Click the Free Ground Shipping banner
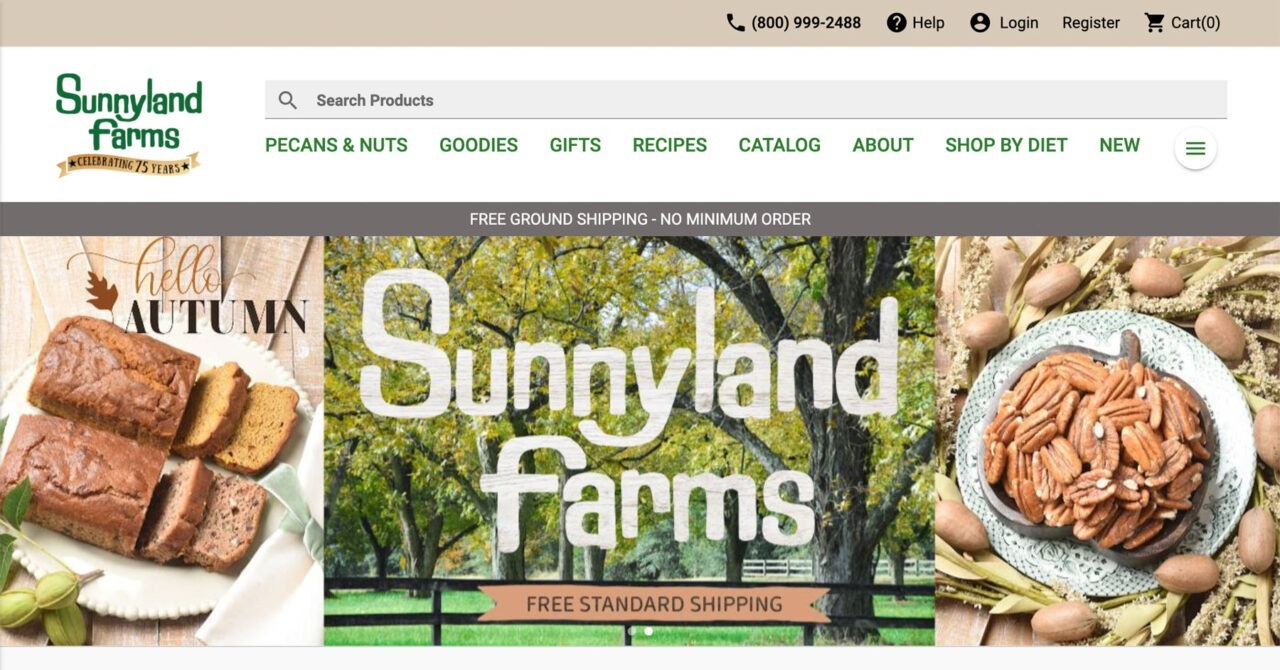 click(640, 219)
